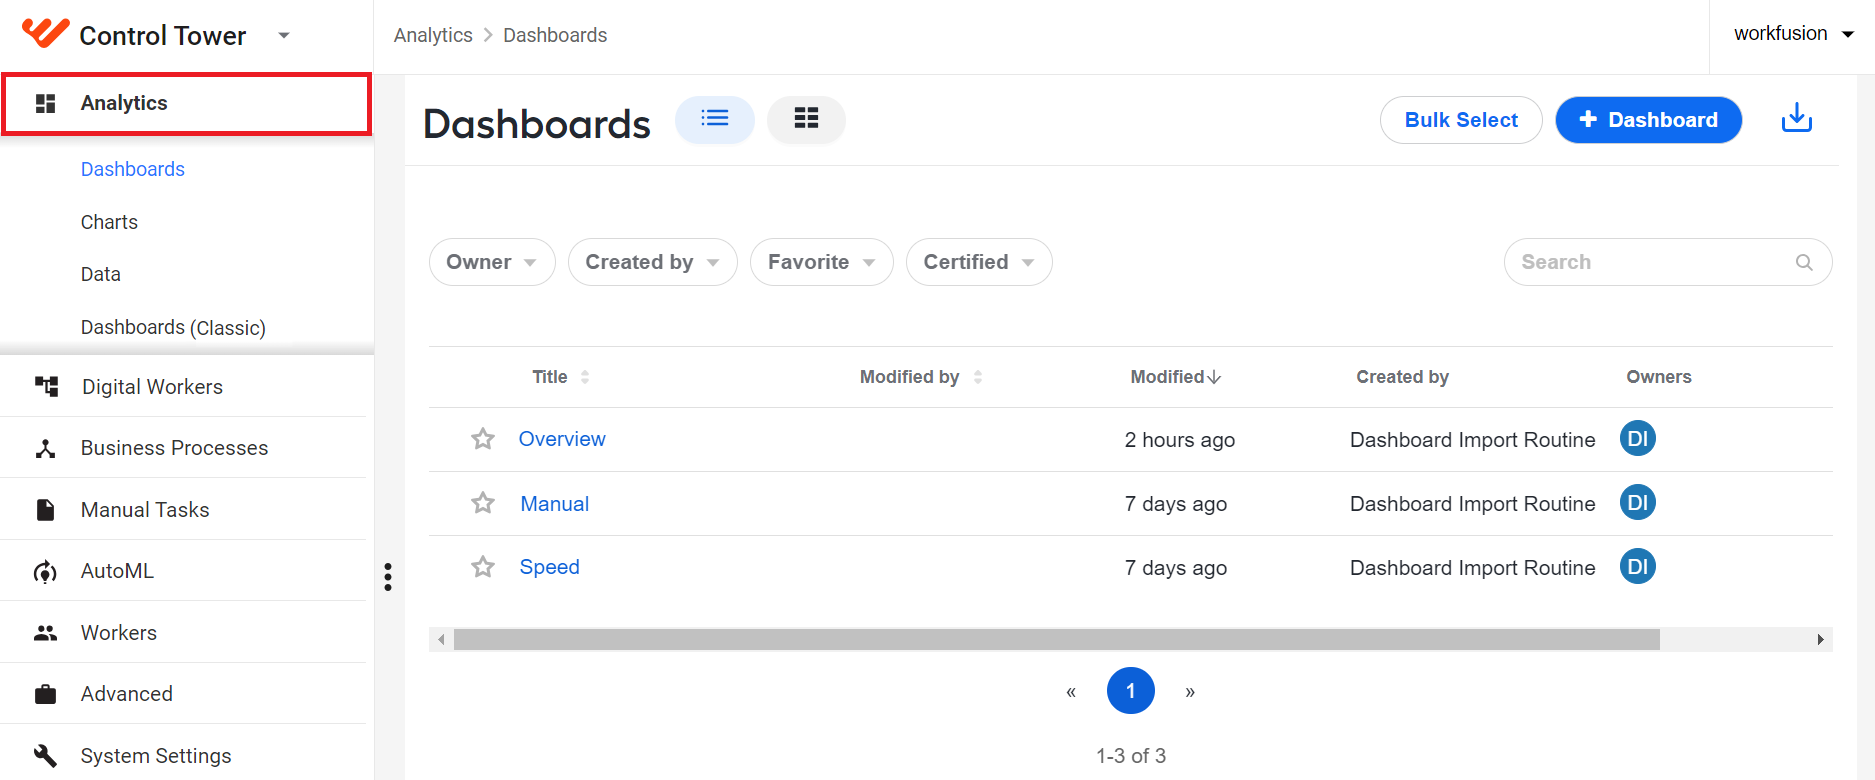Open Dashboards (Classic) menu item
This screenshot has width=1875, height=780.
pos(173,327)
